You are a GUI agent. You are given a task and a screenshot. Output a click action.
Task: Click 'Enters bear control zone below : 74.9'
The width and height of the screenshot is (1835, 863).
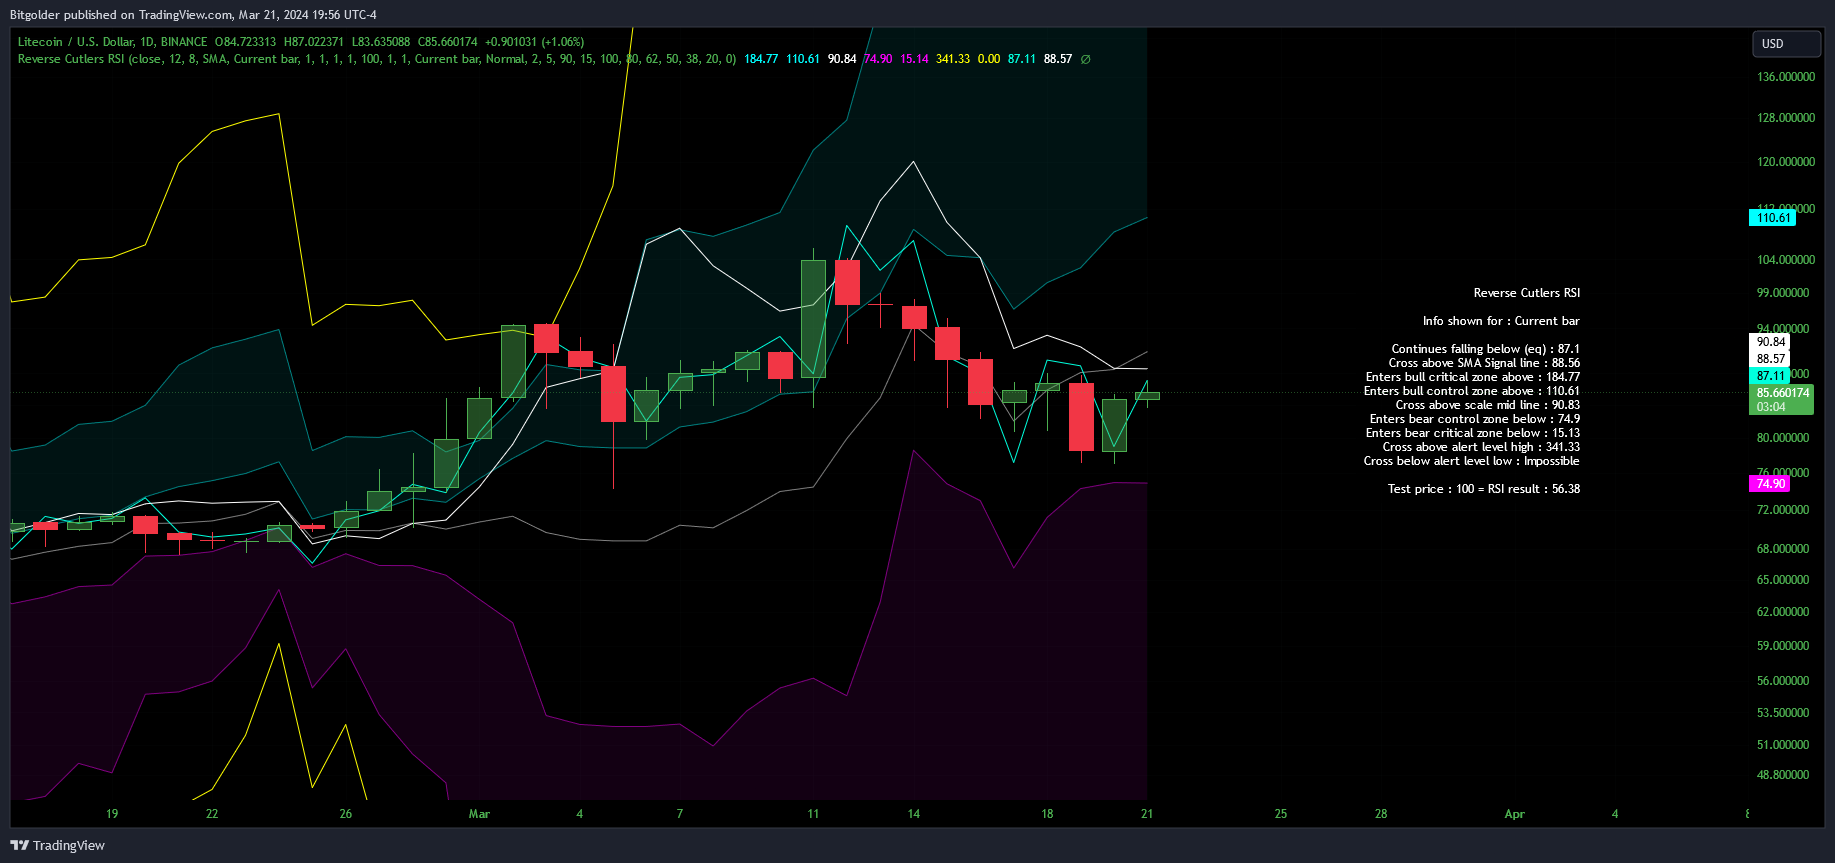coord(1475,419)
